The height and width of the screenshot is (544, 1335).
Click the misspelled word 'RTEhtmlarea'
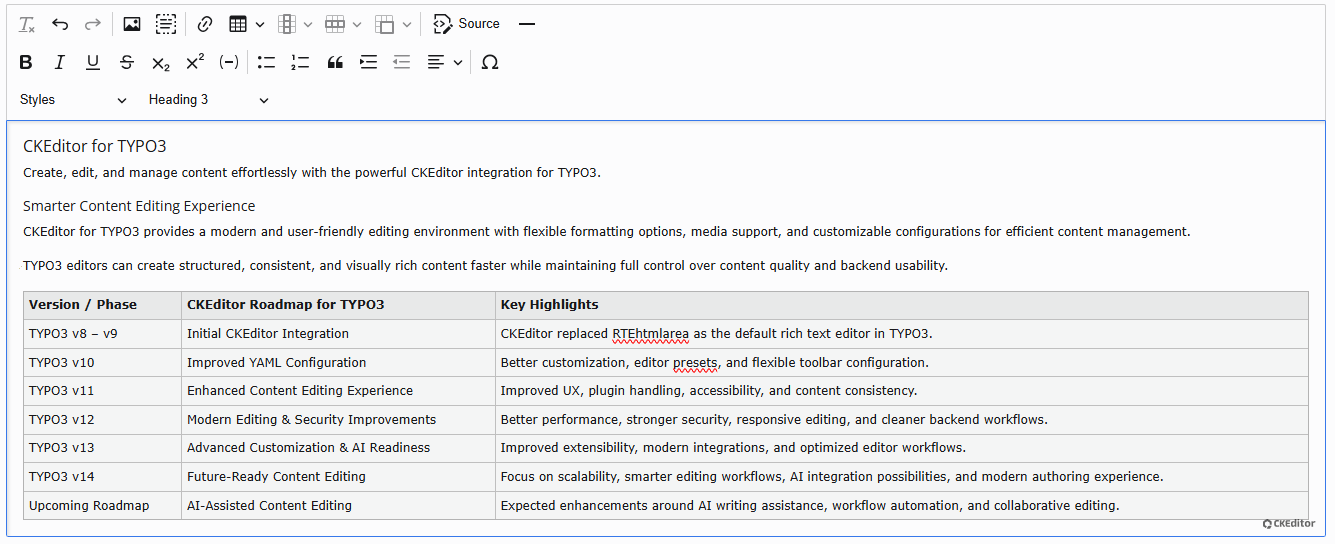coord(650,334)
